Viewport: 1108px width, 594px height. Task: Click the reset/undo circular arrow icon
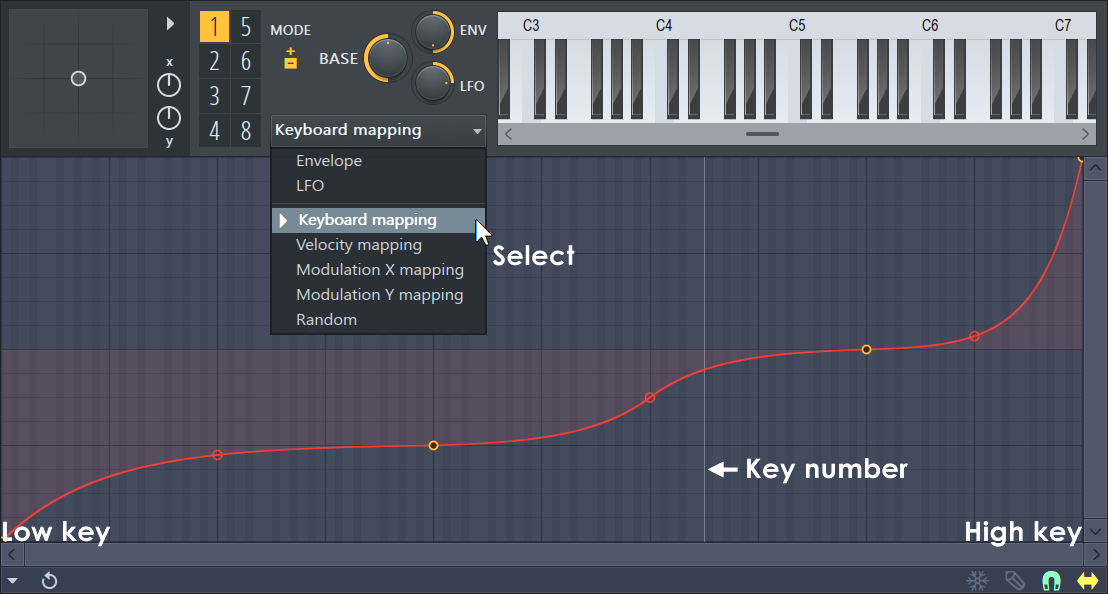pyautogui.click(x=49, y=581)
